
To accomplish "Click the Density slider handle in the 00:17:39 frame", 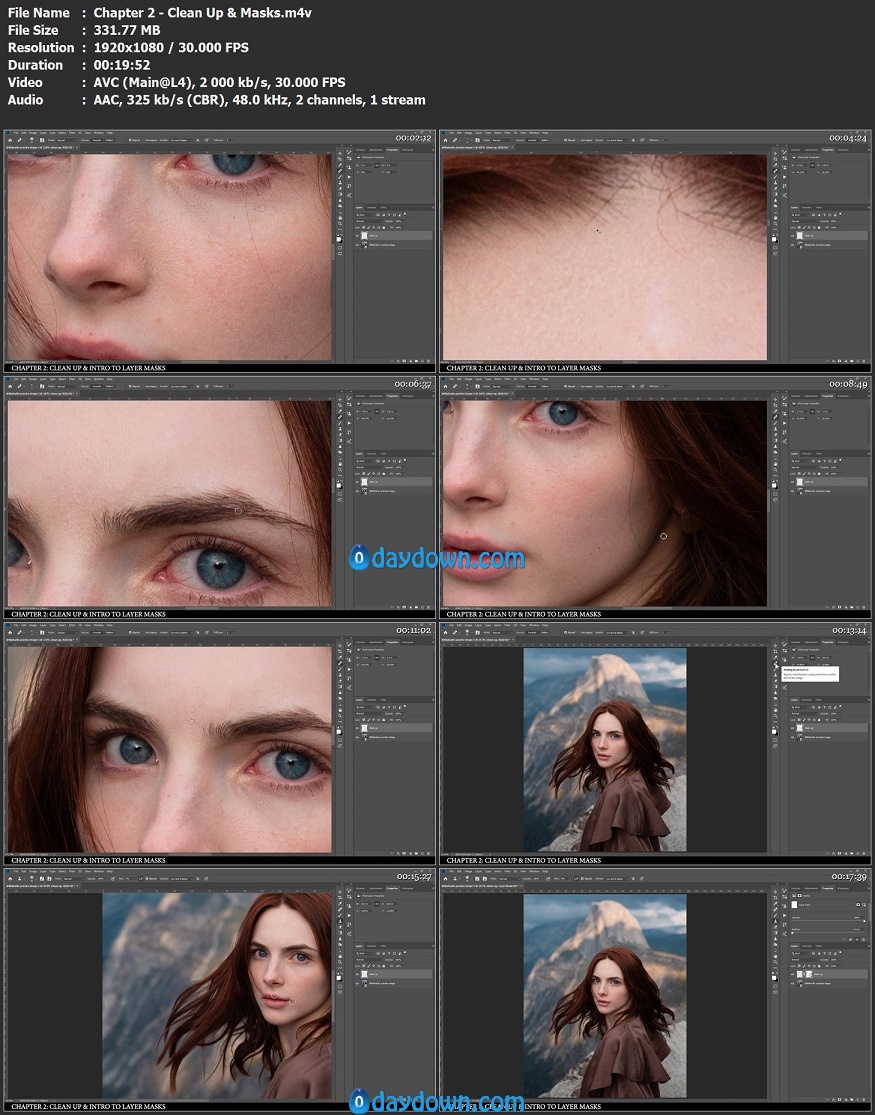I will click(864, 921).
